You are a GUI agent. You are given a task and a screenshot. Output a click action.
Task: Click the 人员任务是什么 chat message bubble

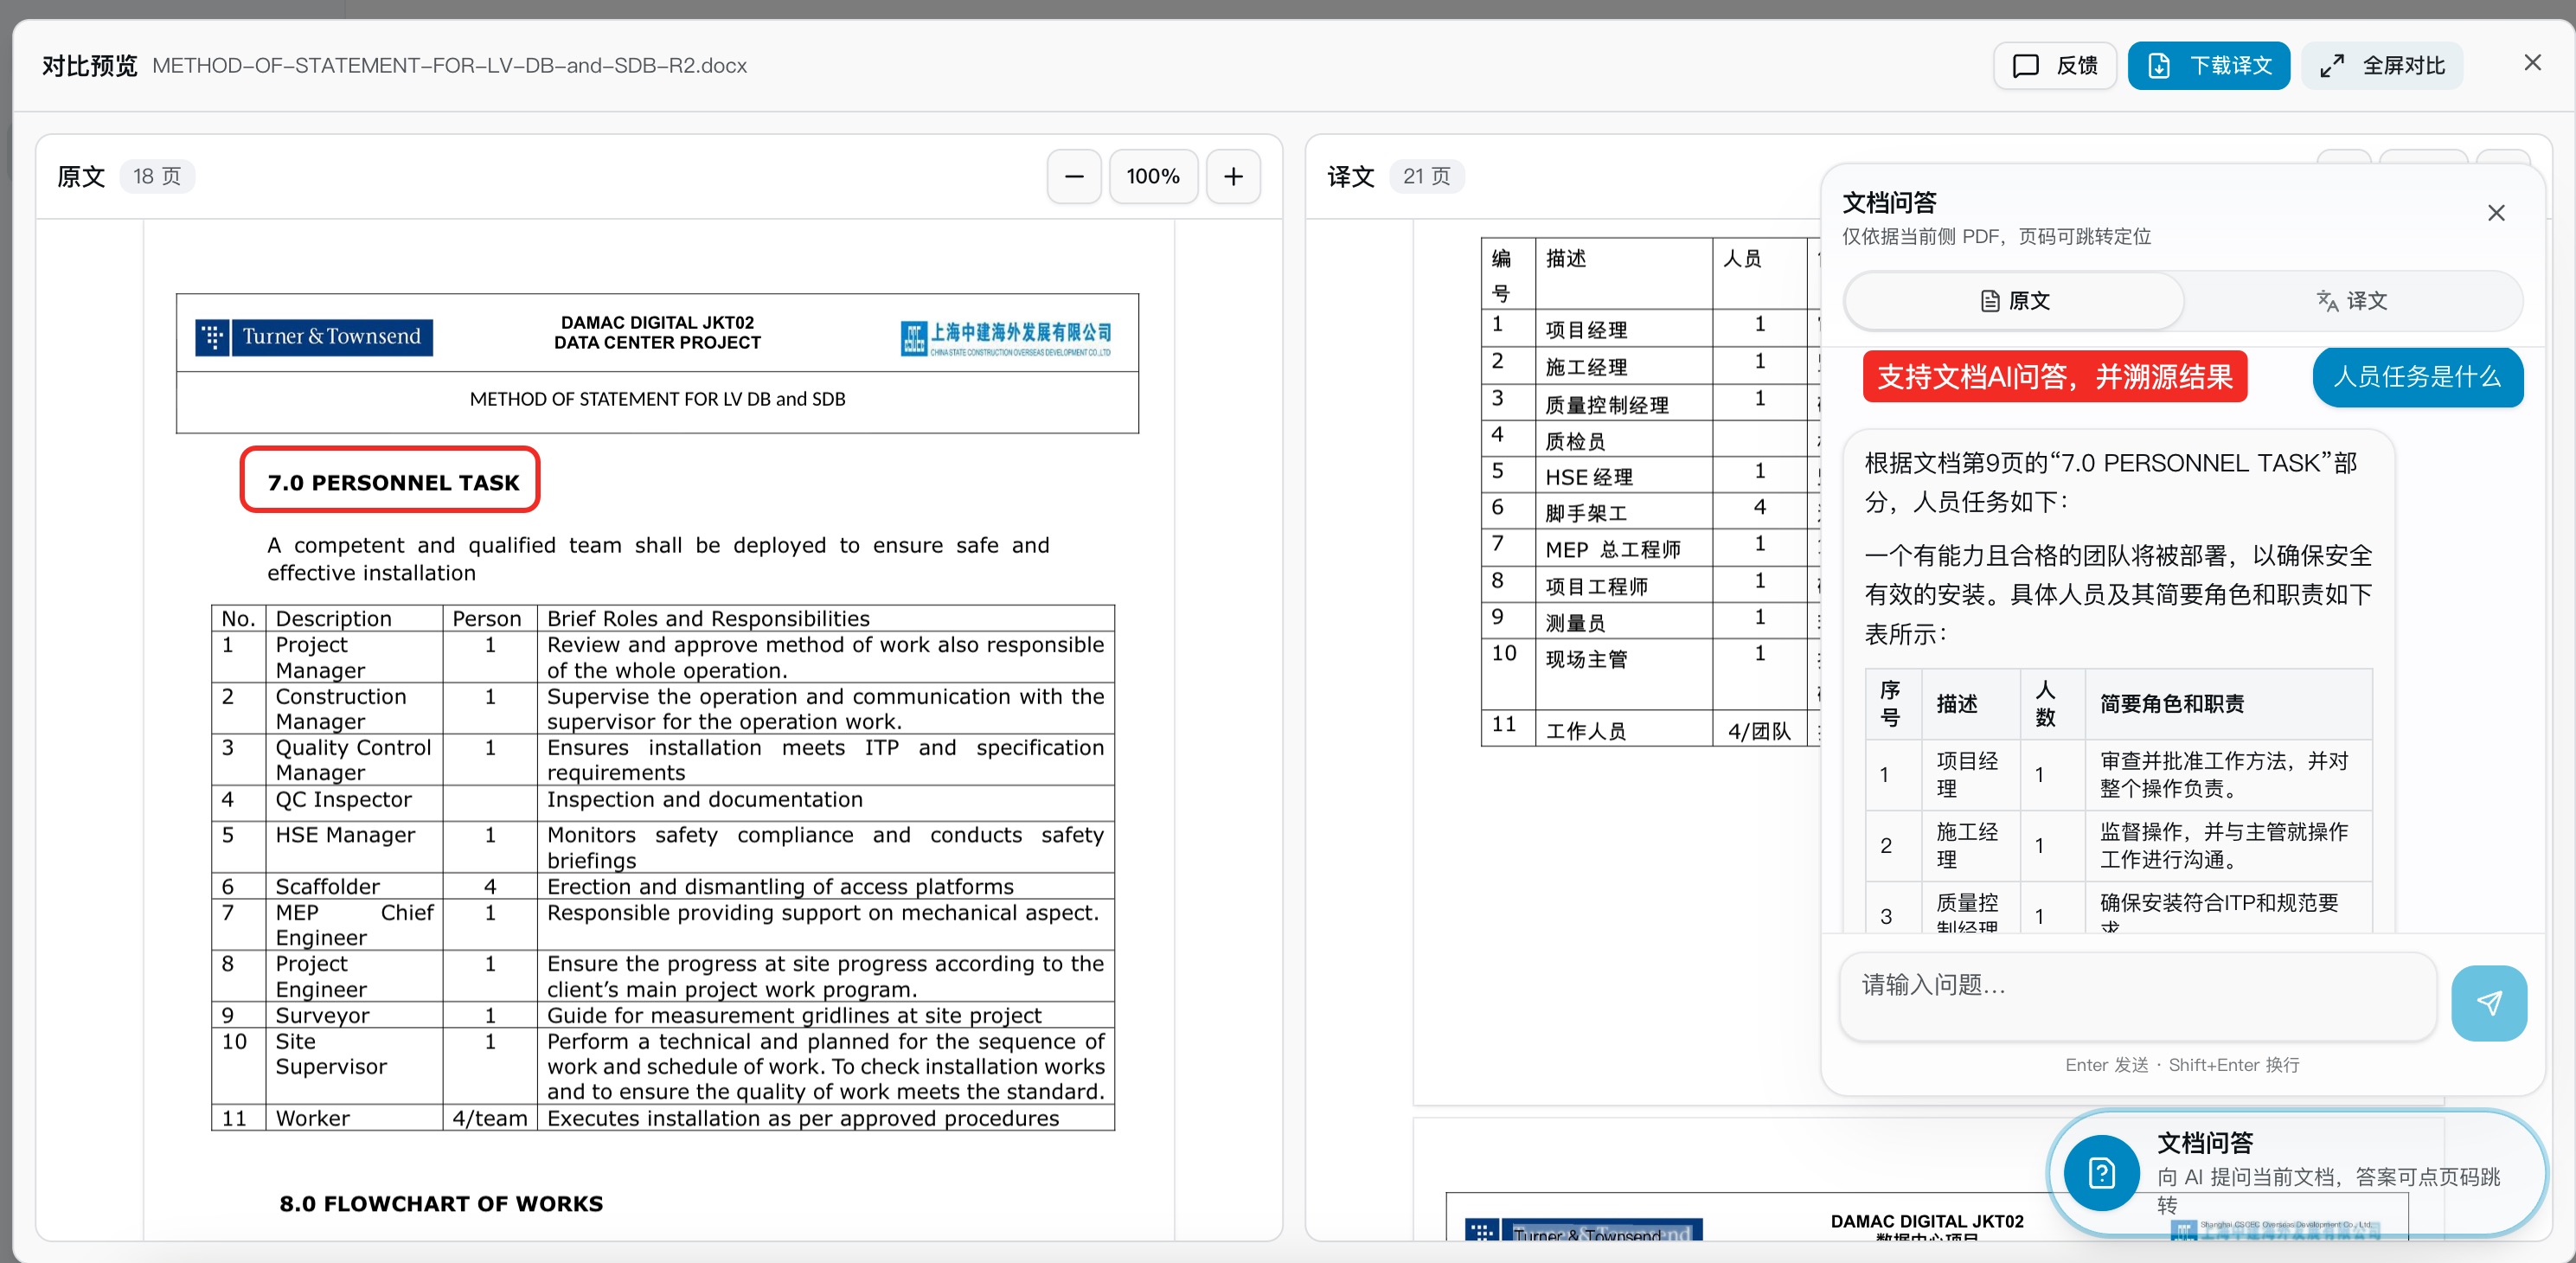pos(2417,377)
